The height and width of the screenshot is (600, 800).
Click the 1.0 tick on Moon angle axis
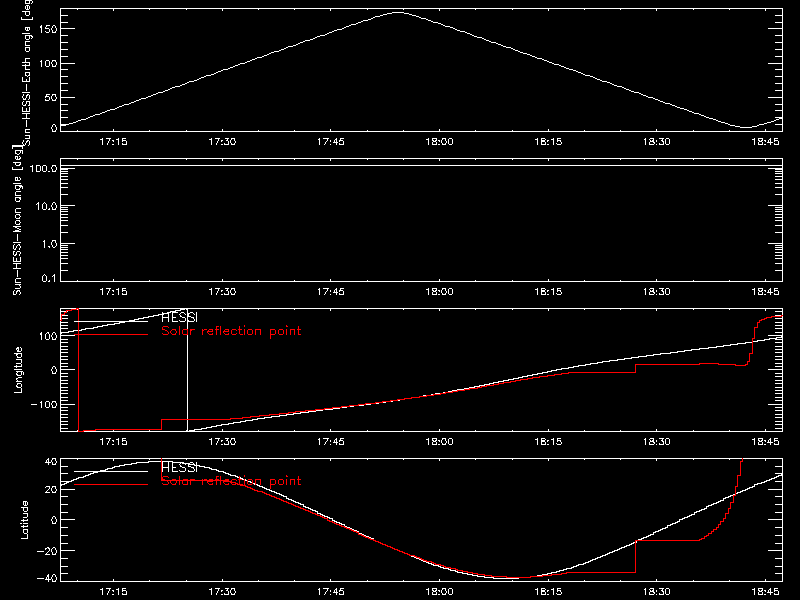click(49, 244)
